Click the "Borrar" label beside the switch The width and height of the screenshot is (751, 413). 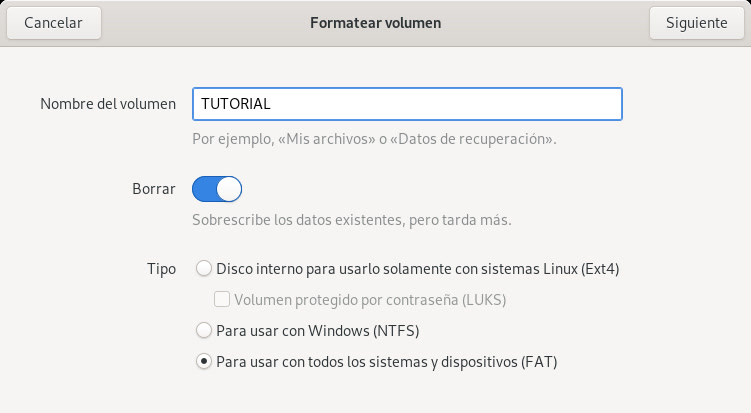click(154, 189)
